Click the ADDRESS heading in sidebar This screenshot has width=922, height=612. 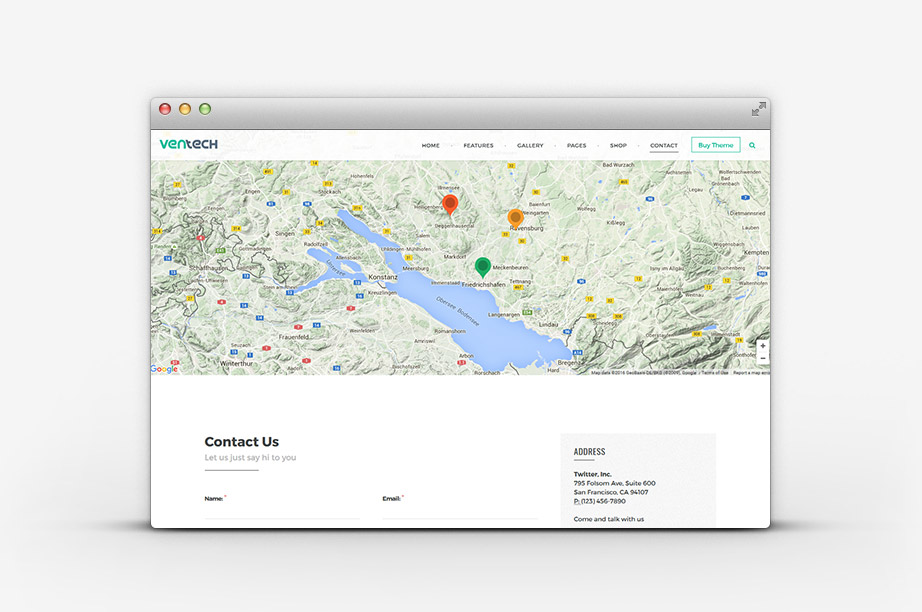coord(589,452)
